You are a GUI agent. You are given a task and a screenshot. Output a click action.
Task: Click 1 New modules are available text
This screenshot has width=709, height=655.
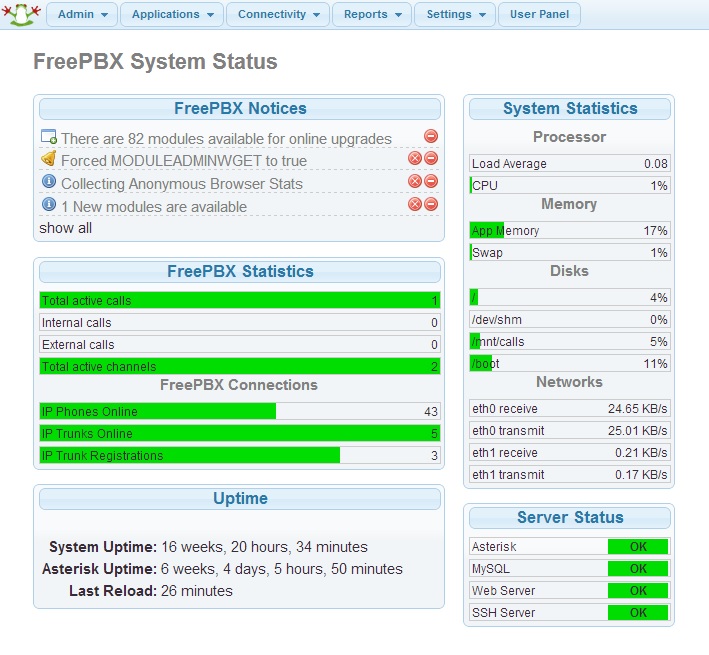[x=154, y=207]
